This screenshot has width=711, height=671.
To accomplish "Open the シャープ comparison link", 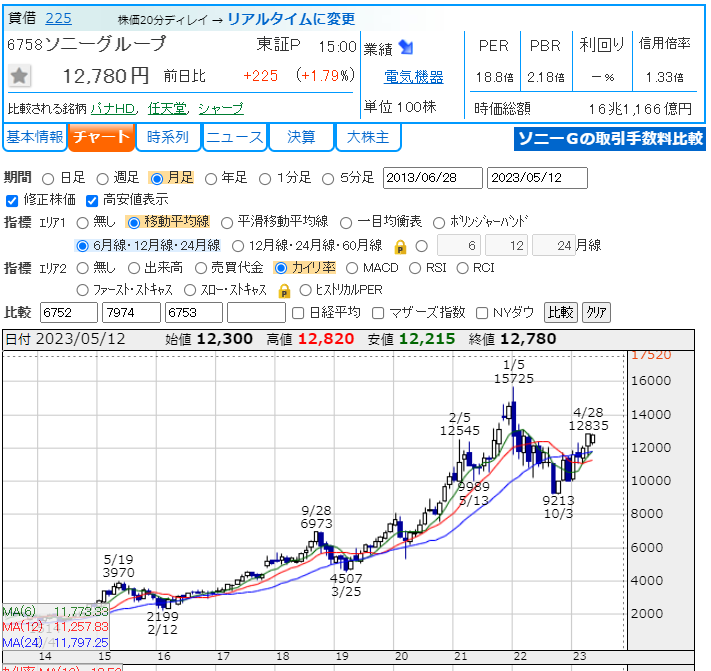I will click(221, 109).
